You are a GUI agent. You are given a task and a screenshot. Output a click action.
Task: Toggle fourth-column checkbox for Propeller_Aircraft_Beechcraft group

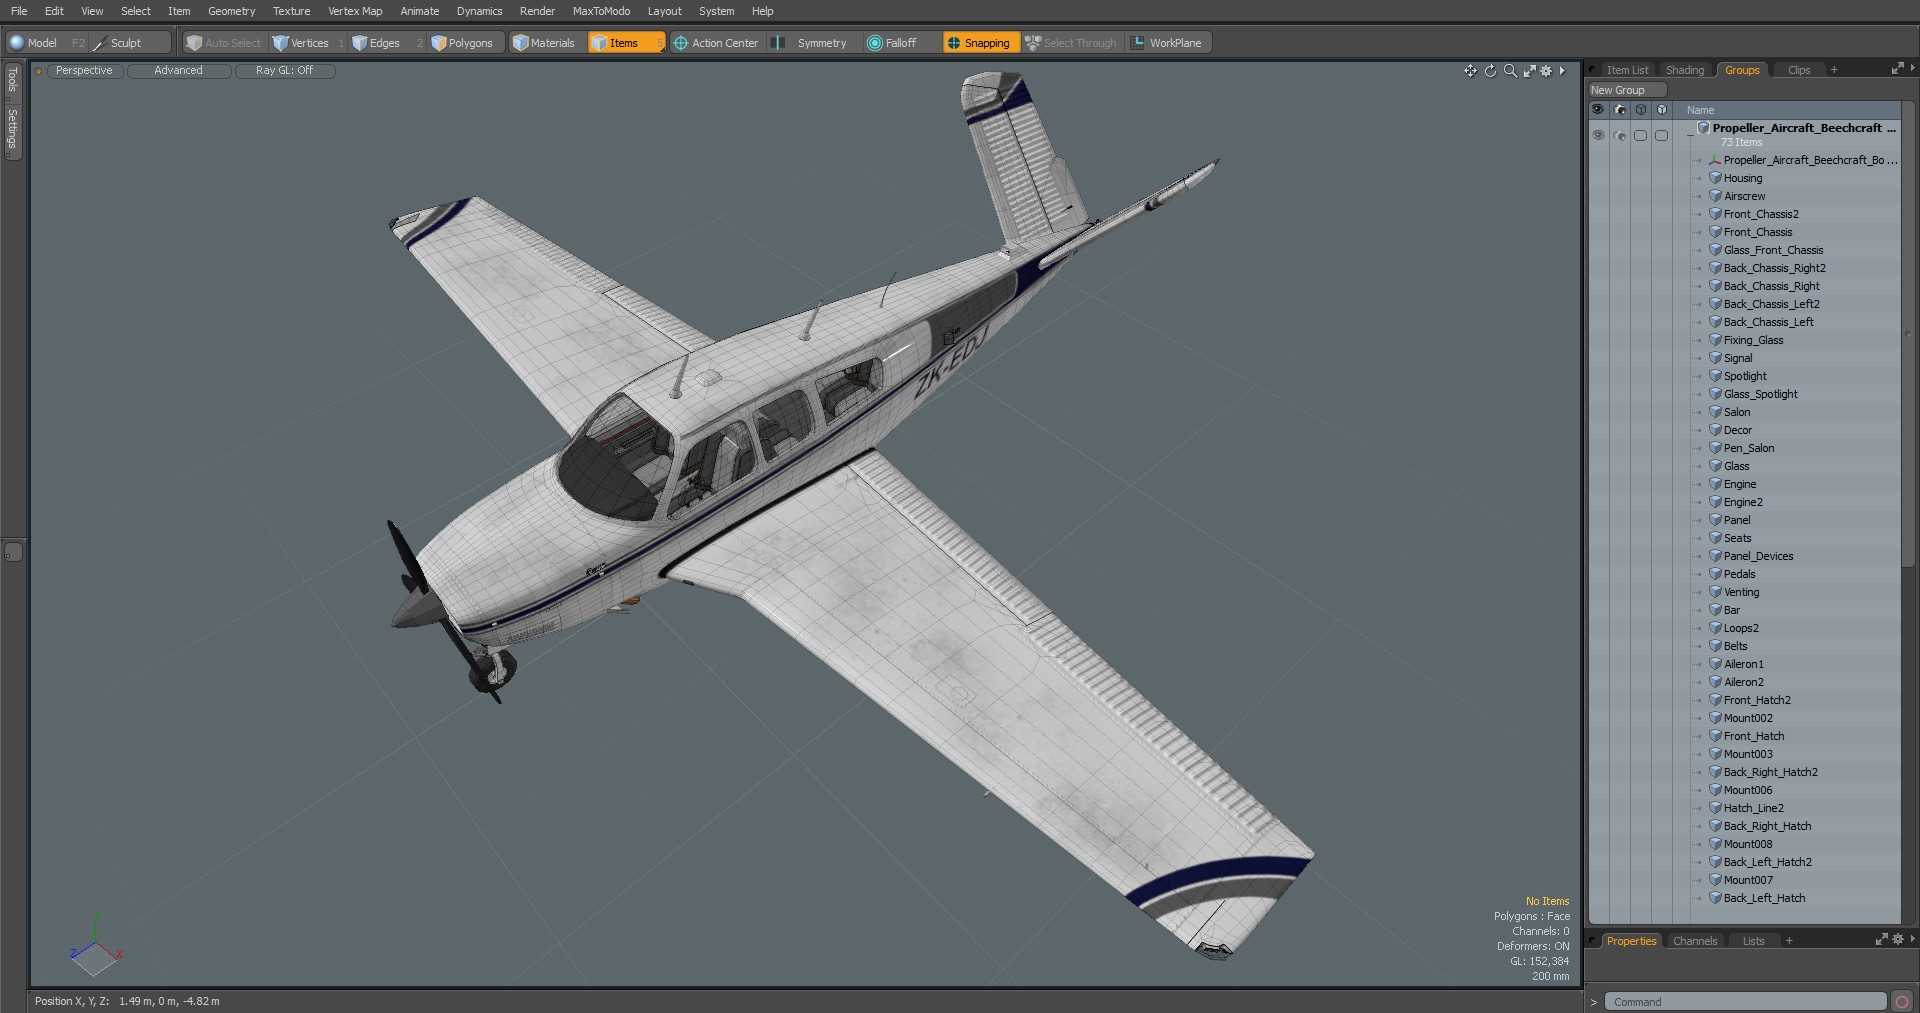click(x=1662, y=136)
